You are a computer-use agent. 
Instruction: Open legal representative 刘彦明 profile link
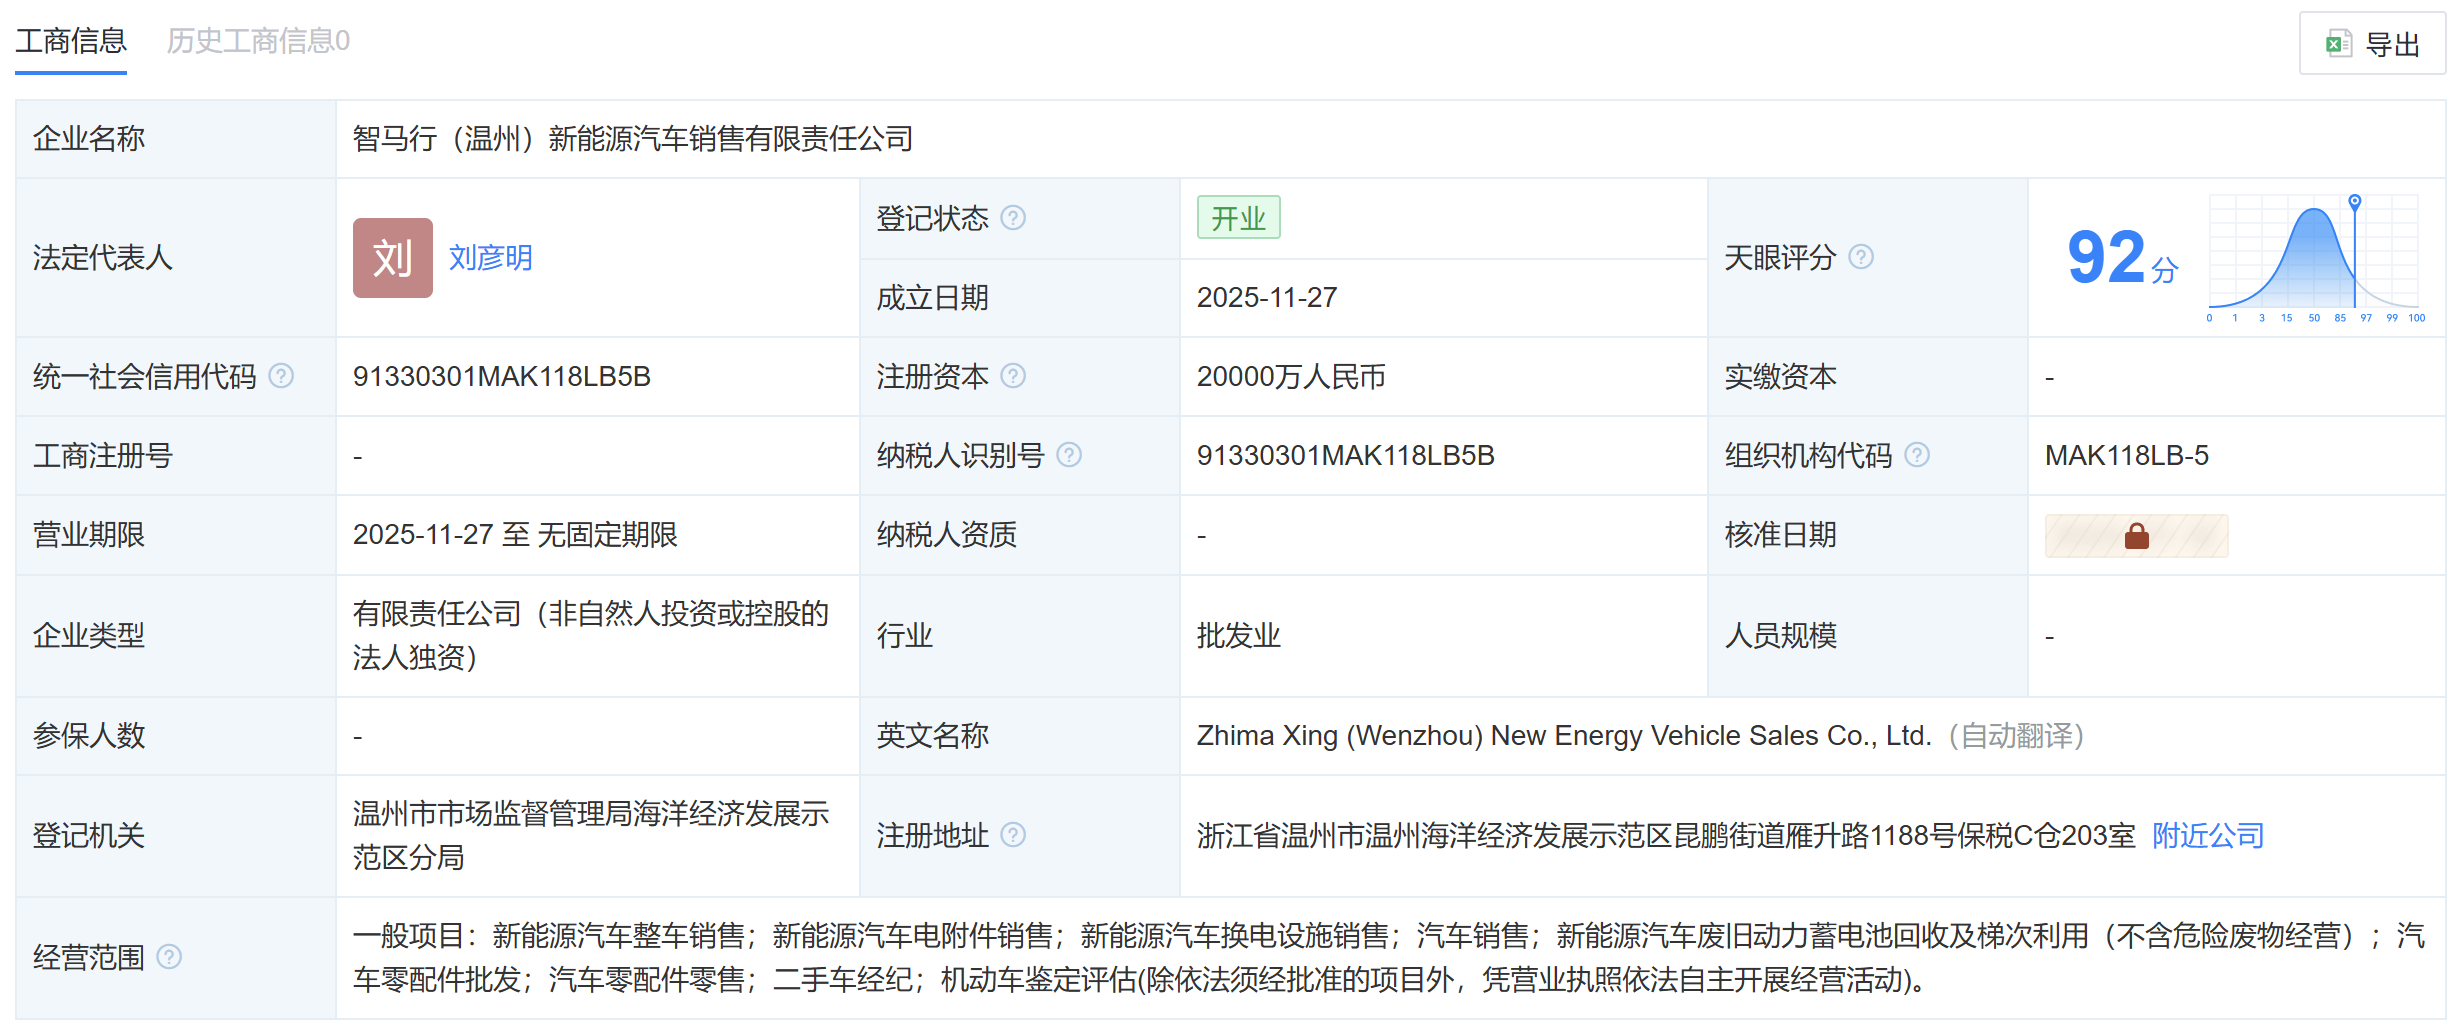pyautogui.click(x=490, y=258)
